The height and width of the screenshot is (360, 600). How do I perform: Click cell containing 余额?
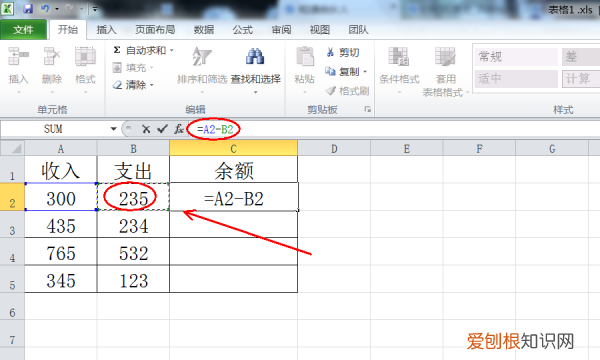[233, 169]
